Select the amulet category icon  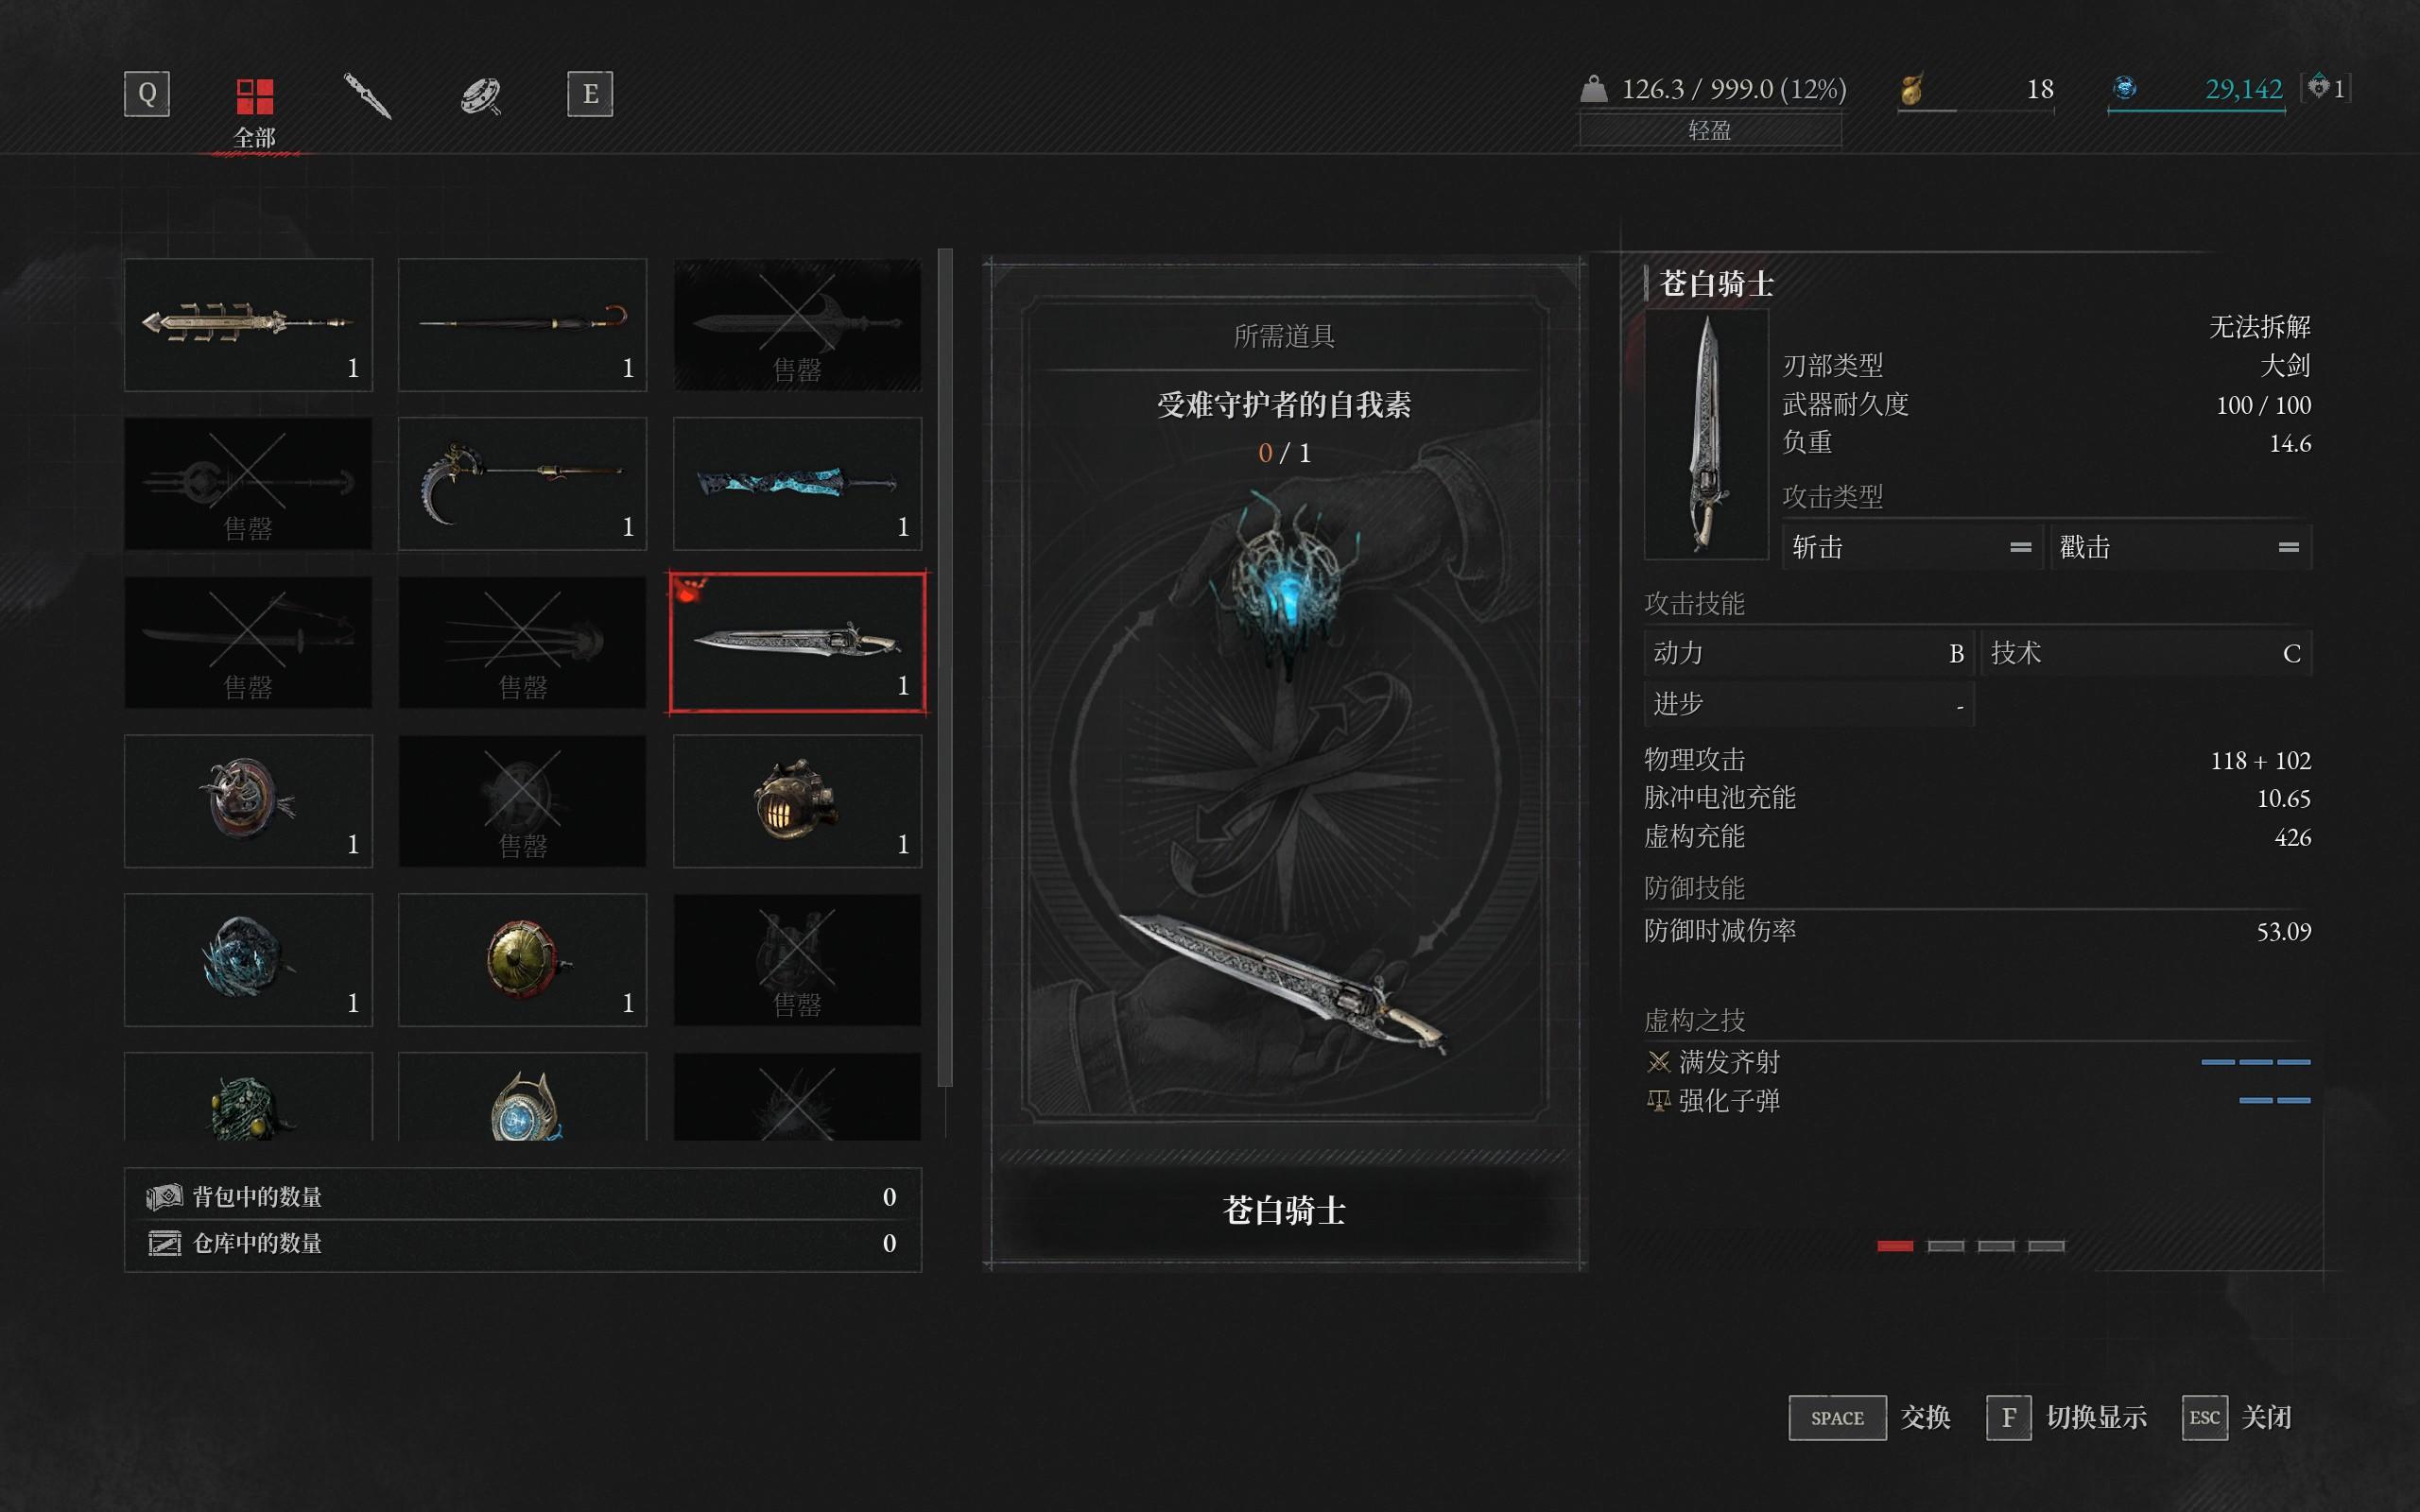tap(480, 95)
